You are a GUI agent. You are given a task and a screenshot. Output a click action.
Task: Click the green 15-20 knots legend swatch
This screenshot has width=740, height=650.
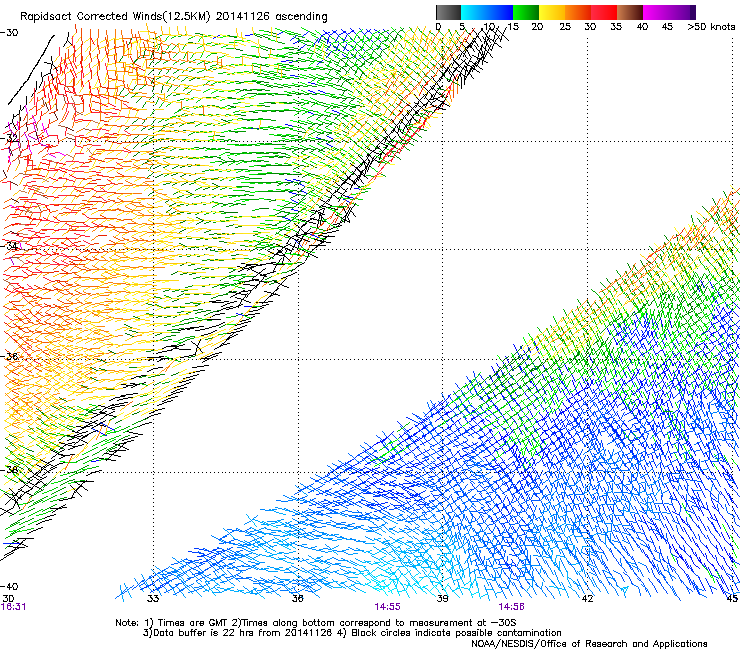[x=526, y=12]
